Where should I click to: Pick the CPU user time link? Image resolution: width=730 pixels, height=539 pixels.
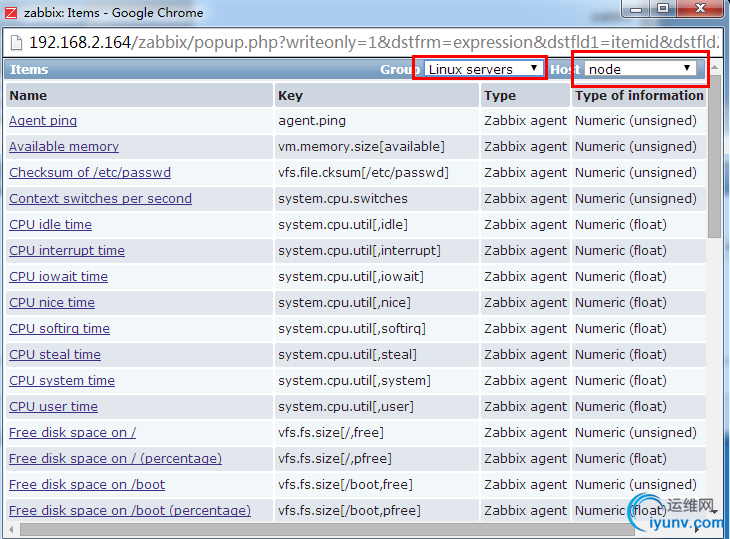54,407
